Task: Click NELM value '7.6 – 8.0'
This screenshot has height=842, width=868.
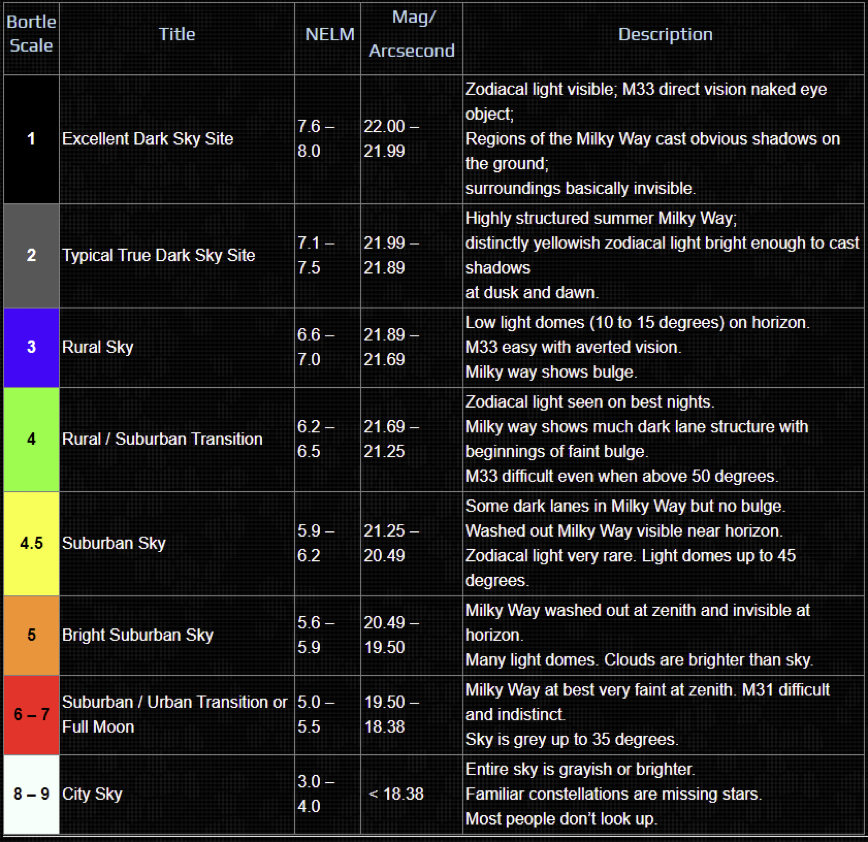Action: (x=316, y=138)
